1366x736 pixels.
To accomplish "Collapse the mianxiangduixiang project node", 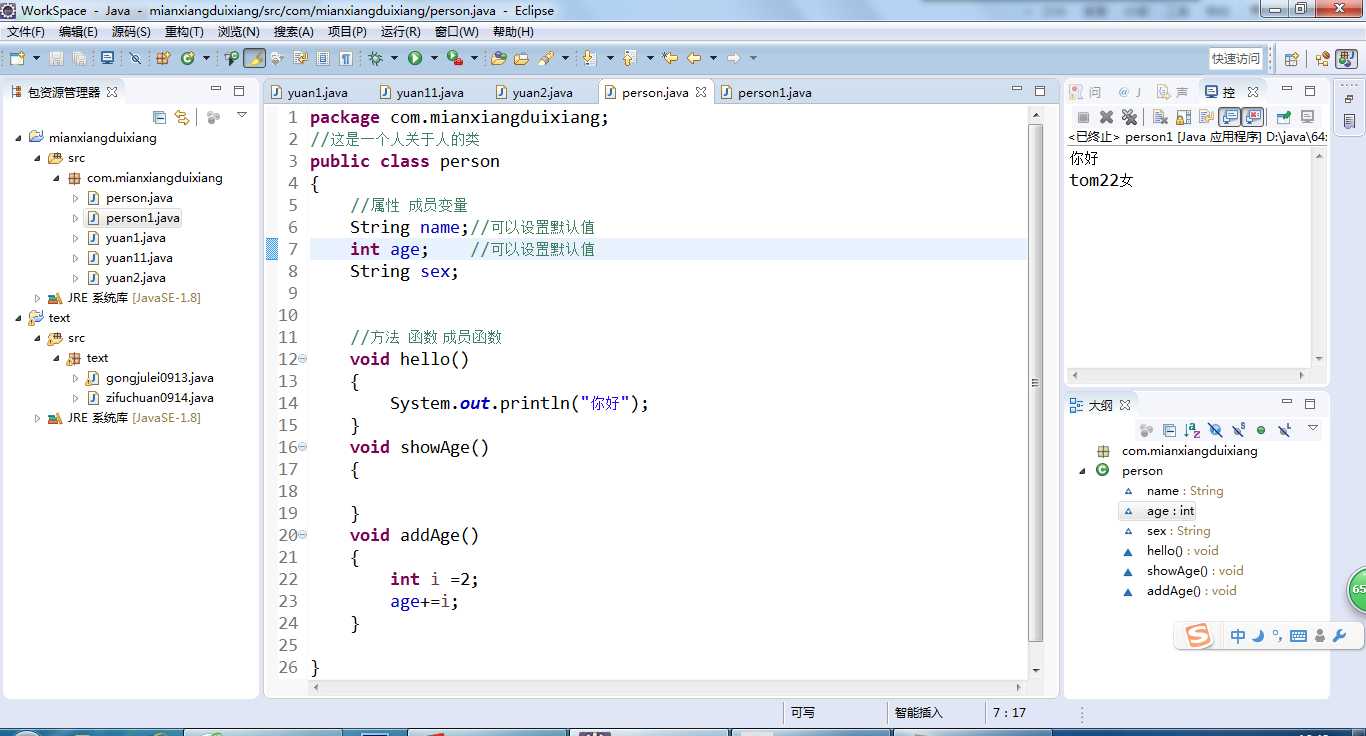I will coord(19,138).
